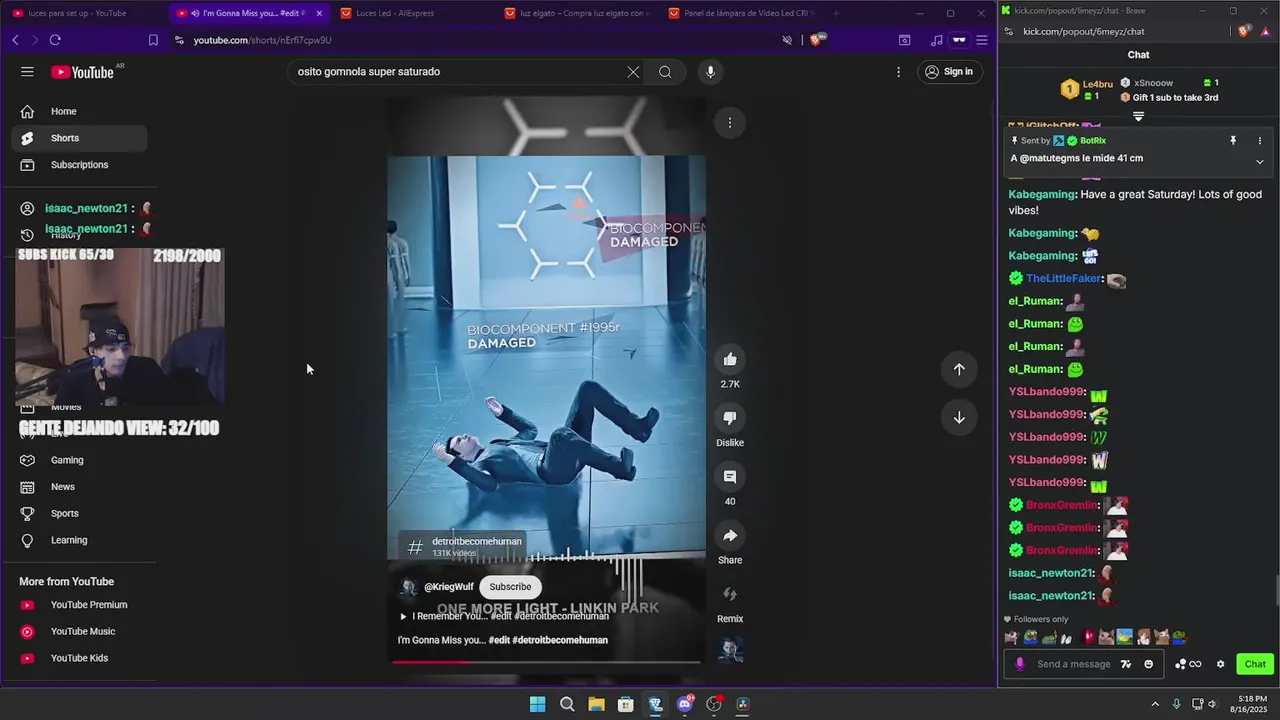
Task: Open YouTube settings three-dot menu
Action: point(898,72)
